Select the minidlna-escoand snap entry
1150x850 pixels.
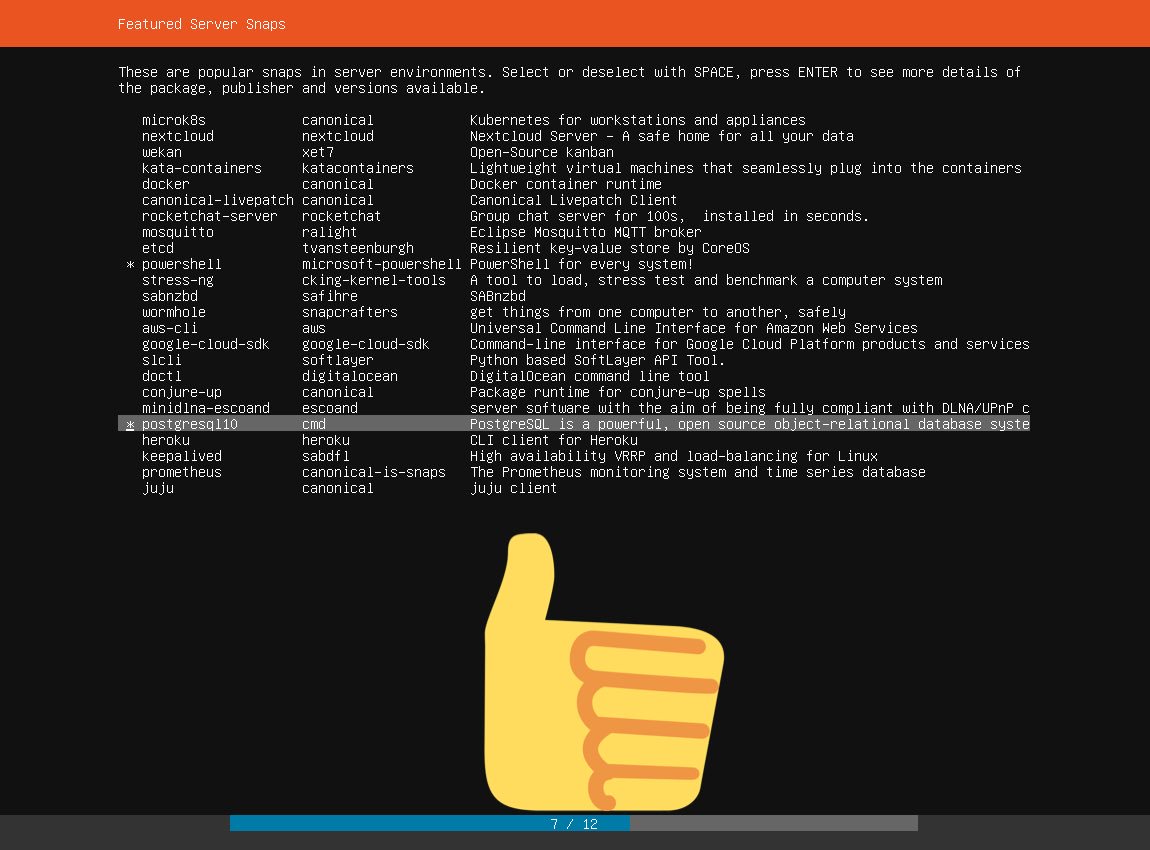click(x=574, y=408)
